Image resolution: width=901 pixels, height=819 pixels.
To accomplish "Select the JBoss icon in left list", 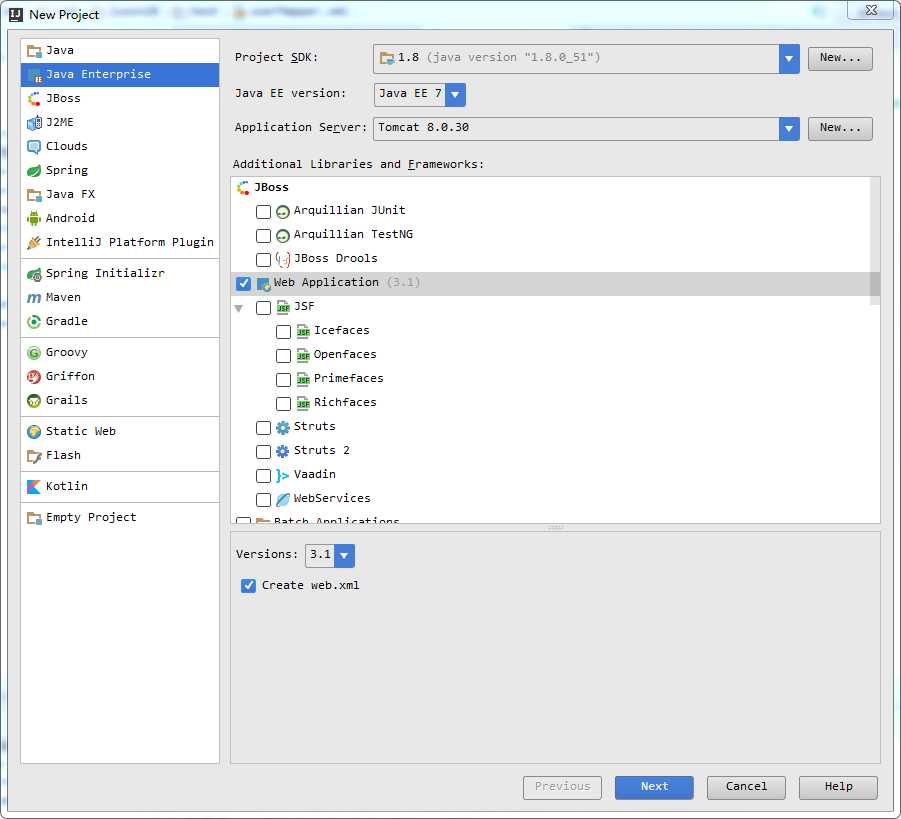I will coord(34,99).
